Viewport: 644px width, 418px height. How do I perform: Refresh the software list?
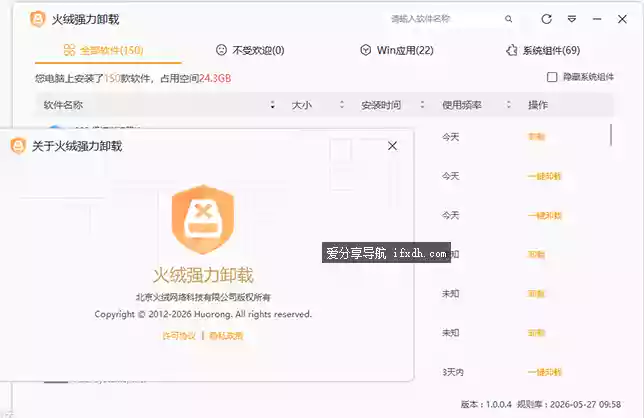click(546, 19)
